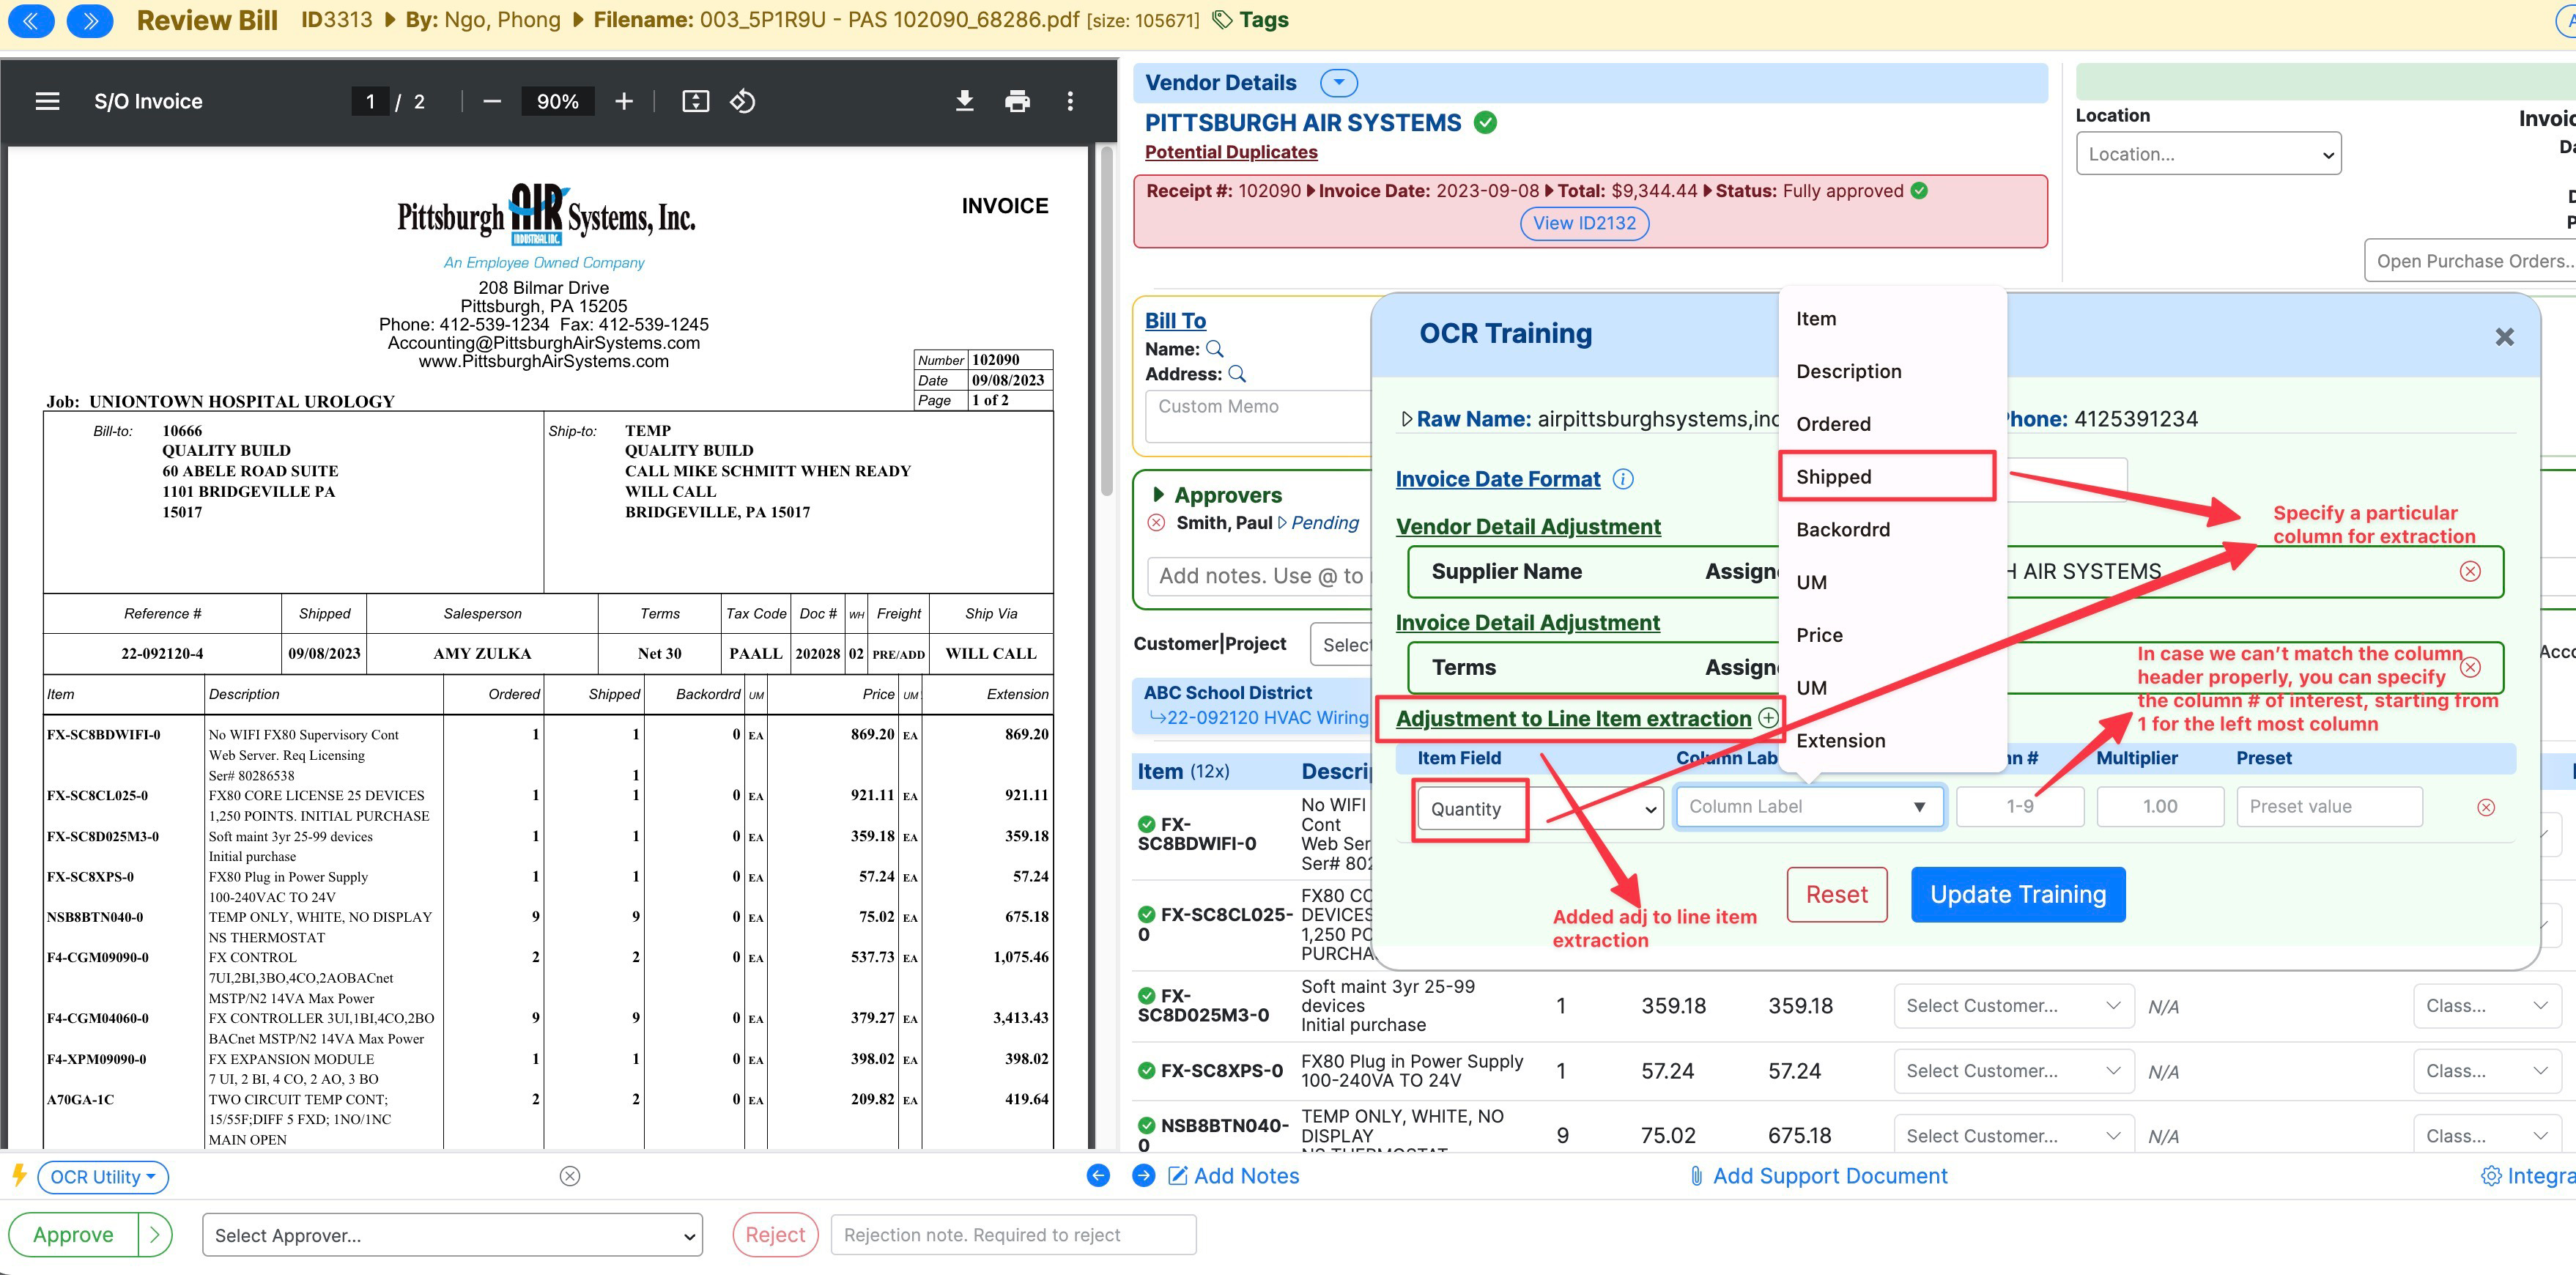This screenshot has width=2576, height=1275.
Task: Click PDF viewer vertical scrollbar
Action: click(x=1106, y=320)
